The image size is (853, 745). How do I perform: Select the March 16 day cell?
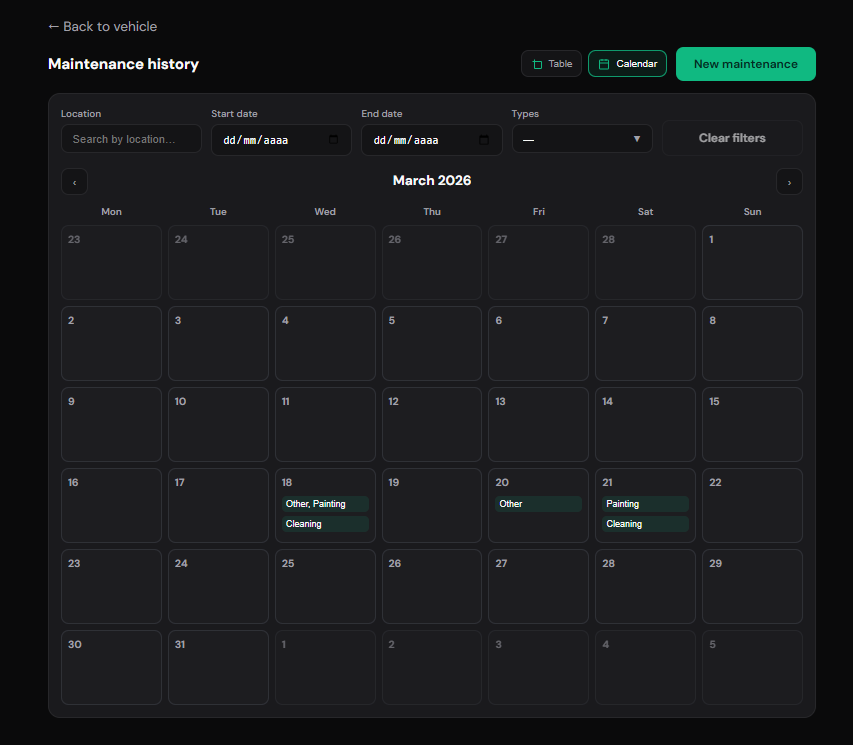pos(111,506)
